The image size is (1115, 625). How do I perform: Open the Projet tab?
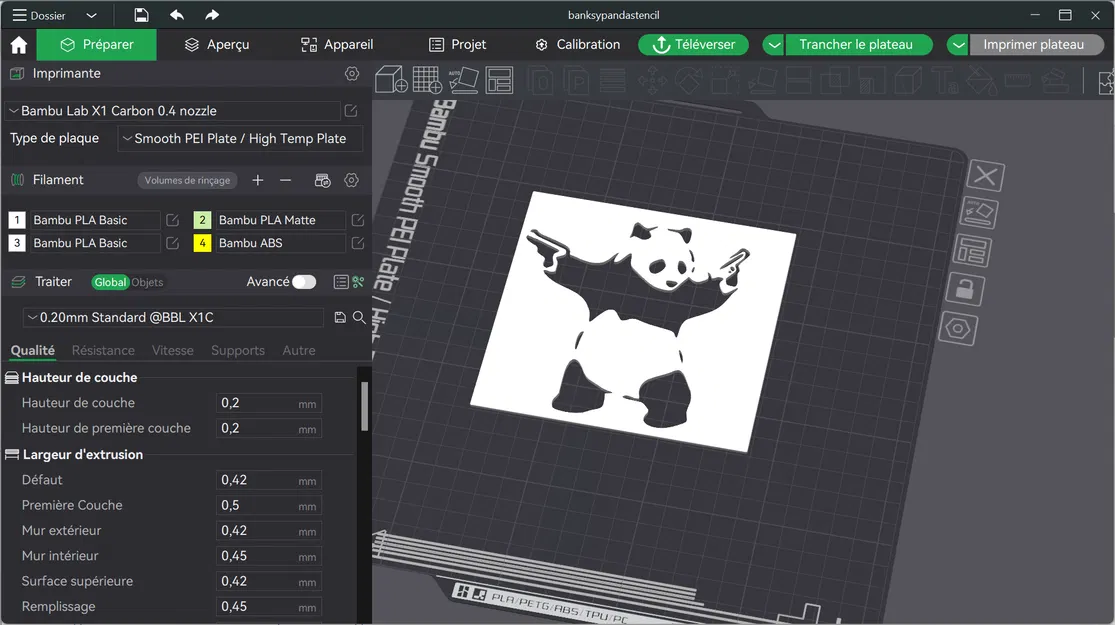coord(458,45)
